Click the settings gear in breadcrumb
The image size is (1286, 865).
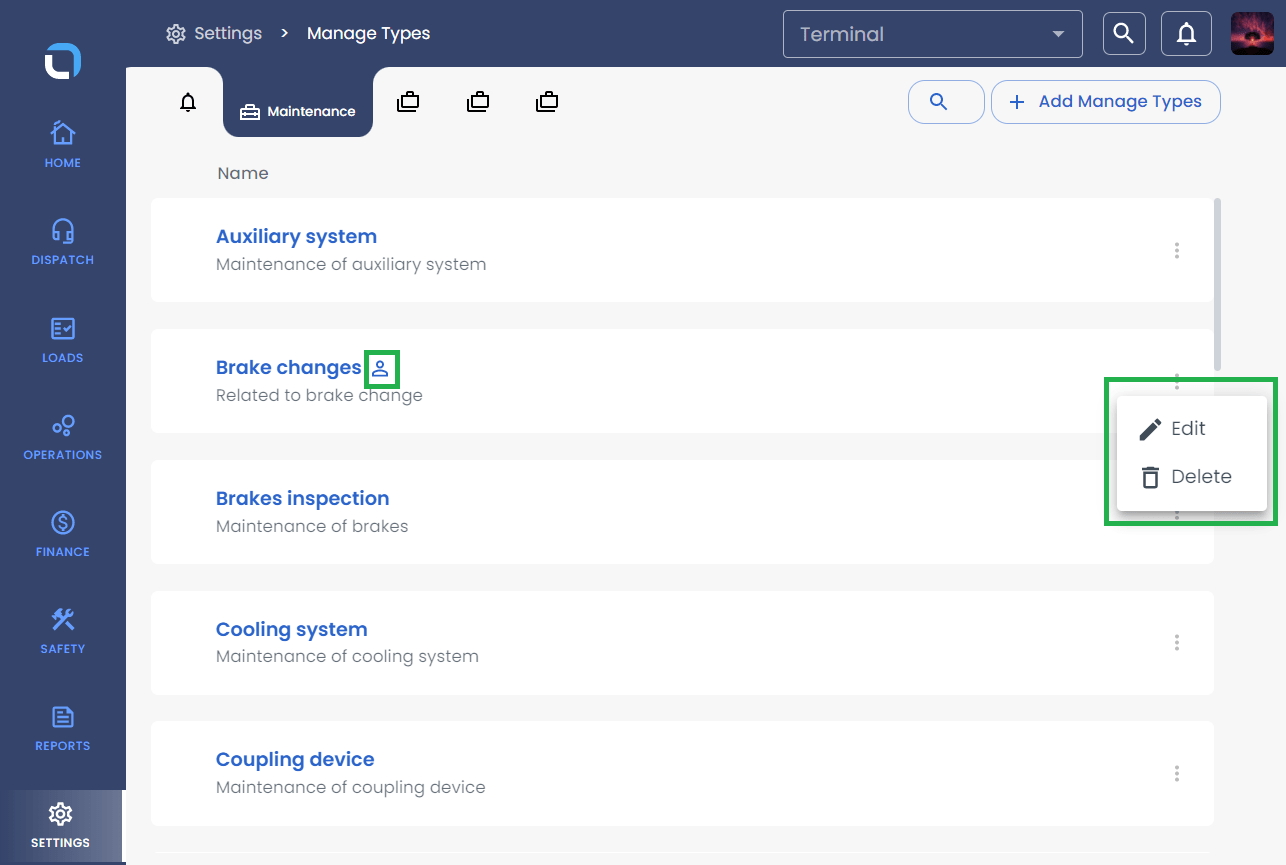pos(176,34)
